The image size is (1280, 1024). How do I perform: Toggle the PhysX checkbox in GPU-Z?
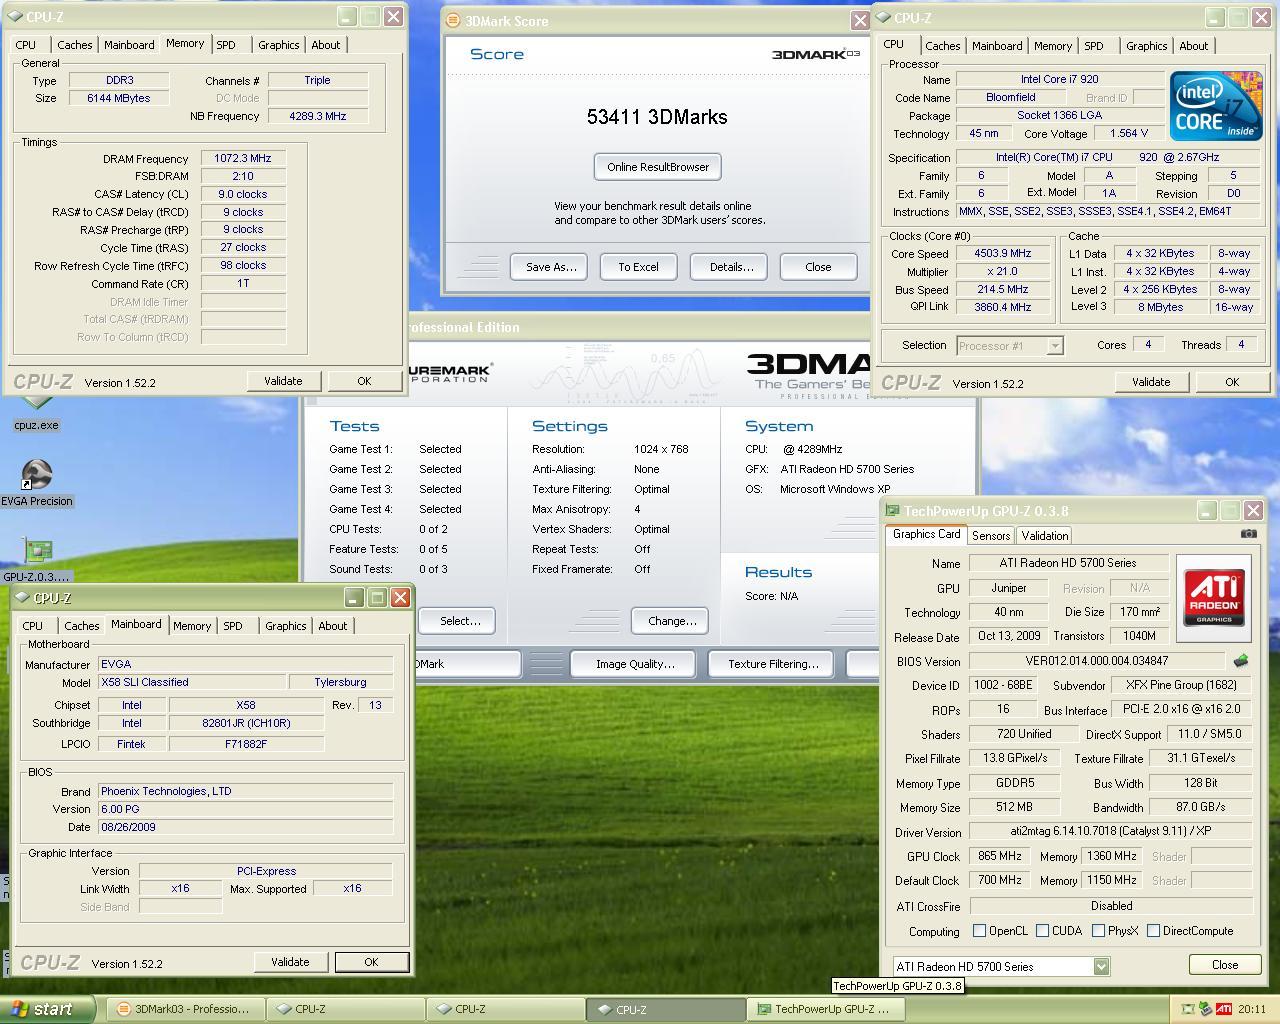coord(1099,931)
